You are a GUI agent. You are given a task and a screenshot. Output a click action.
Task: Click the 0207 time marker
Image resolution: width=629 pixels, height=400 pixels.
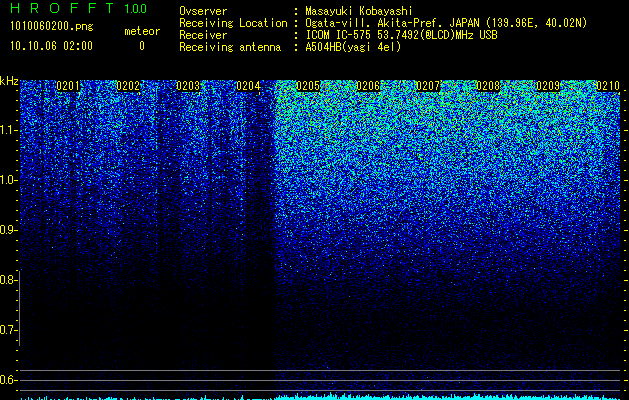[x=428, y=86]
